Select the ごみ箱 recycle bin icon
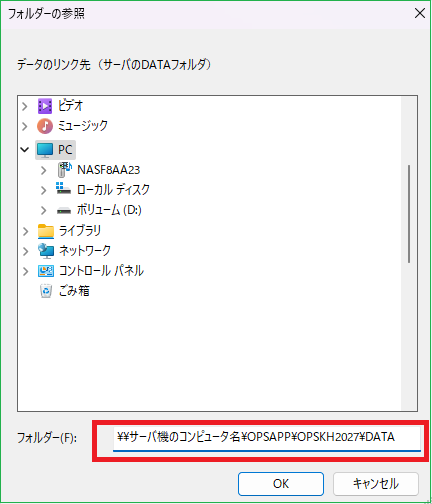Screen dimensions: 432x504 click(x=46, y=291)
